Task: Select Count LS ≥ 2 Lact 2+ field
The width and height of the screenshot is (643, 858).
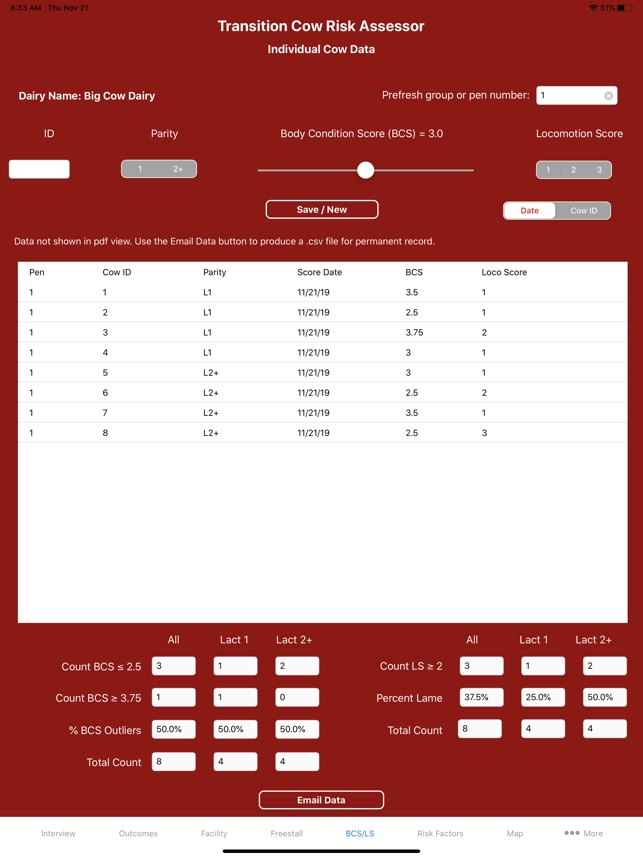Action: tap(605, 666)
